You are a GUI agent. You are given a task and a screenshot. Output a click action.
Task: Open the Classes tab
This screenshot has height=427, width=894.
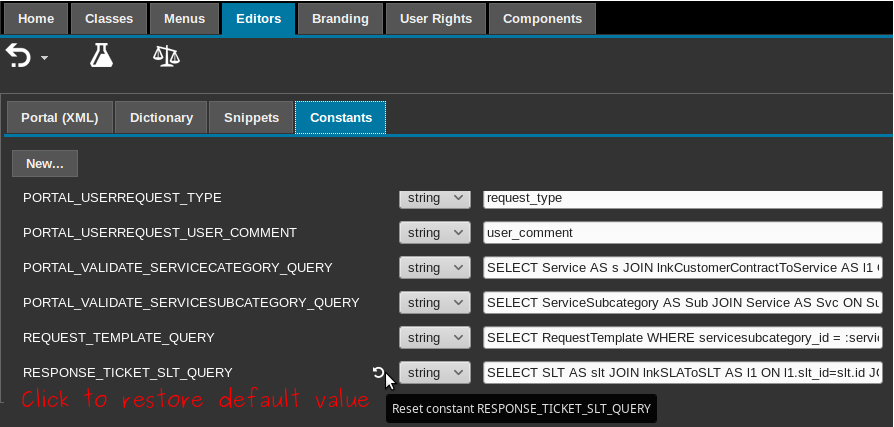coord(109,18)
